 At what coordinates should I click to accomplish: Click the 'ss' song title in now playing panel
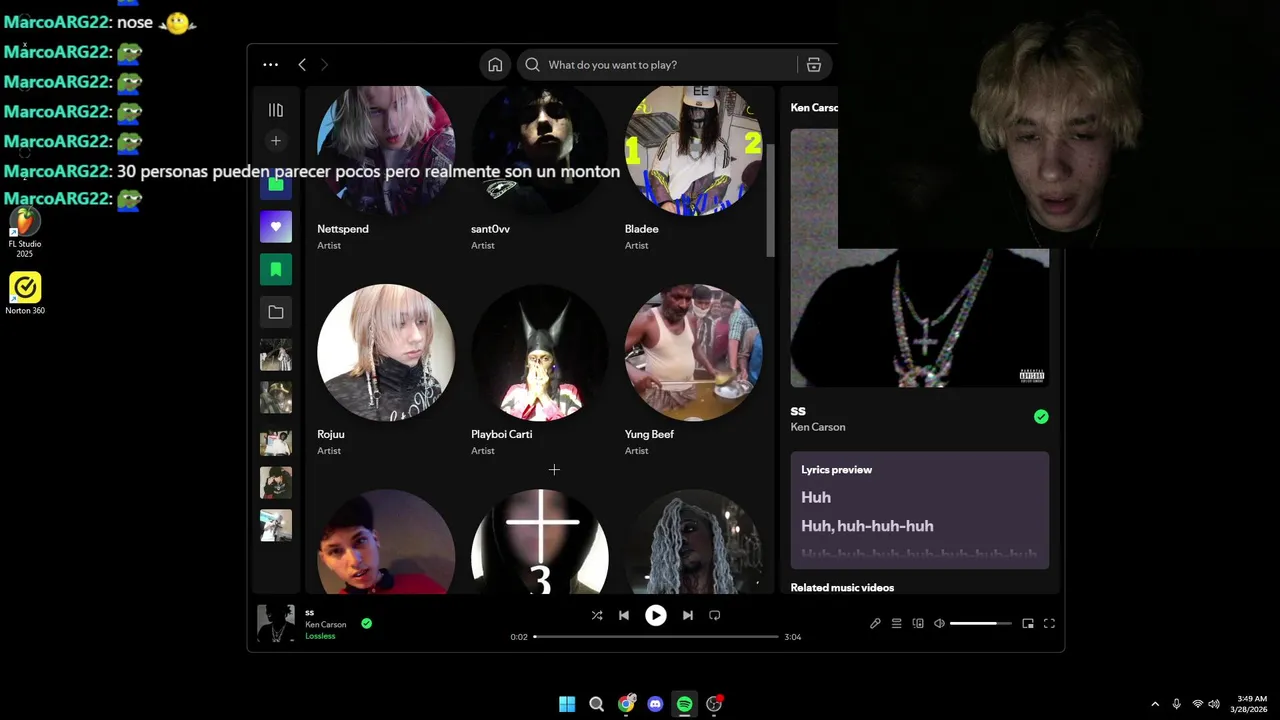798,411
